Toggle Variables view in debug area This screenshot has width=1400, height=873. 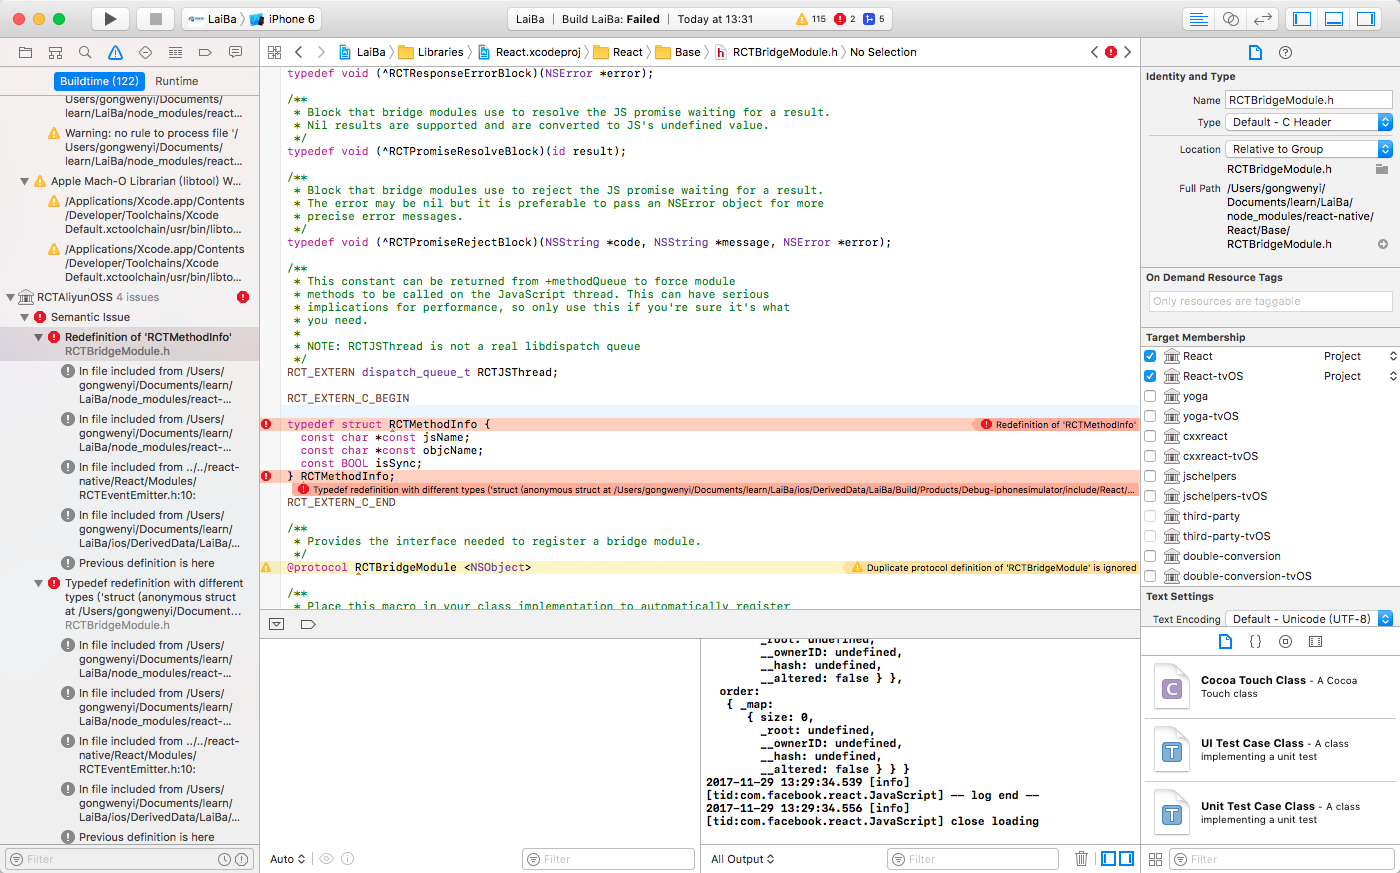(1109, 858)
